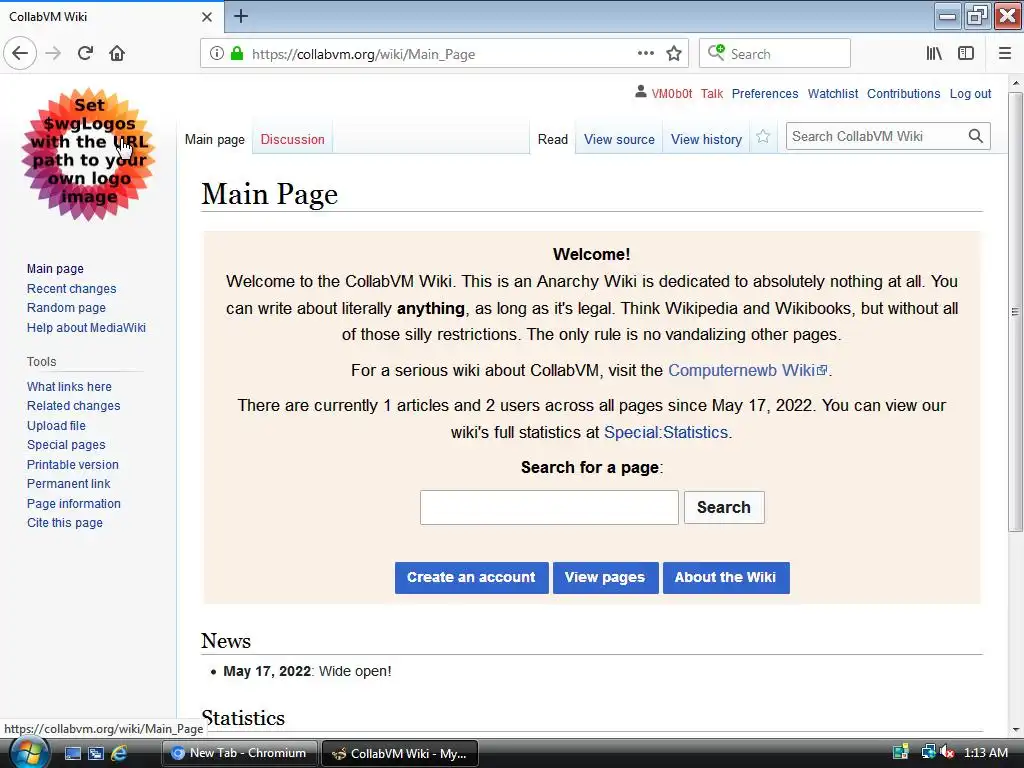
Task: Open Internet Explorer from quick launch
Action: coord(119,754)
